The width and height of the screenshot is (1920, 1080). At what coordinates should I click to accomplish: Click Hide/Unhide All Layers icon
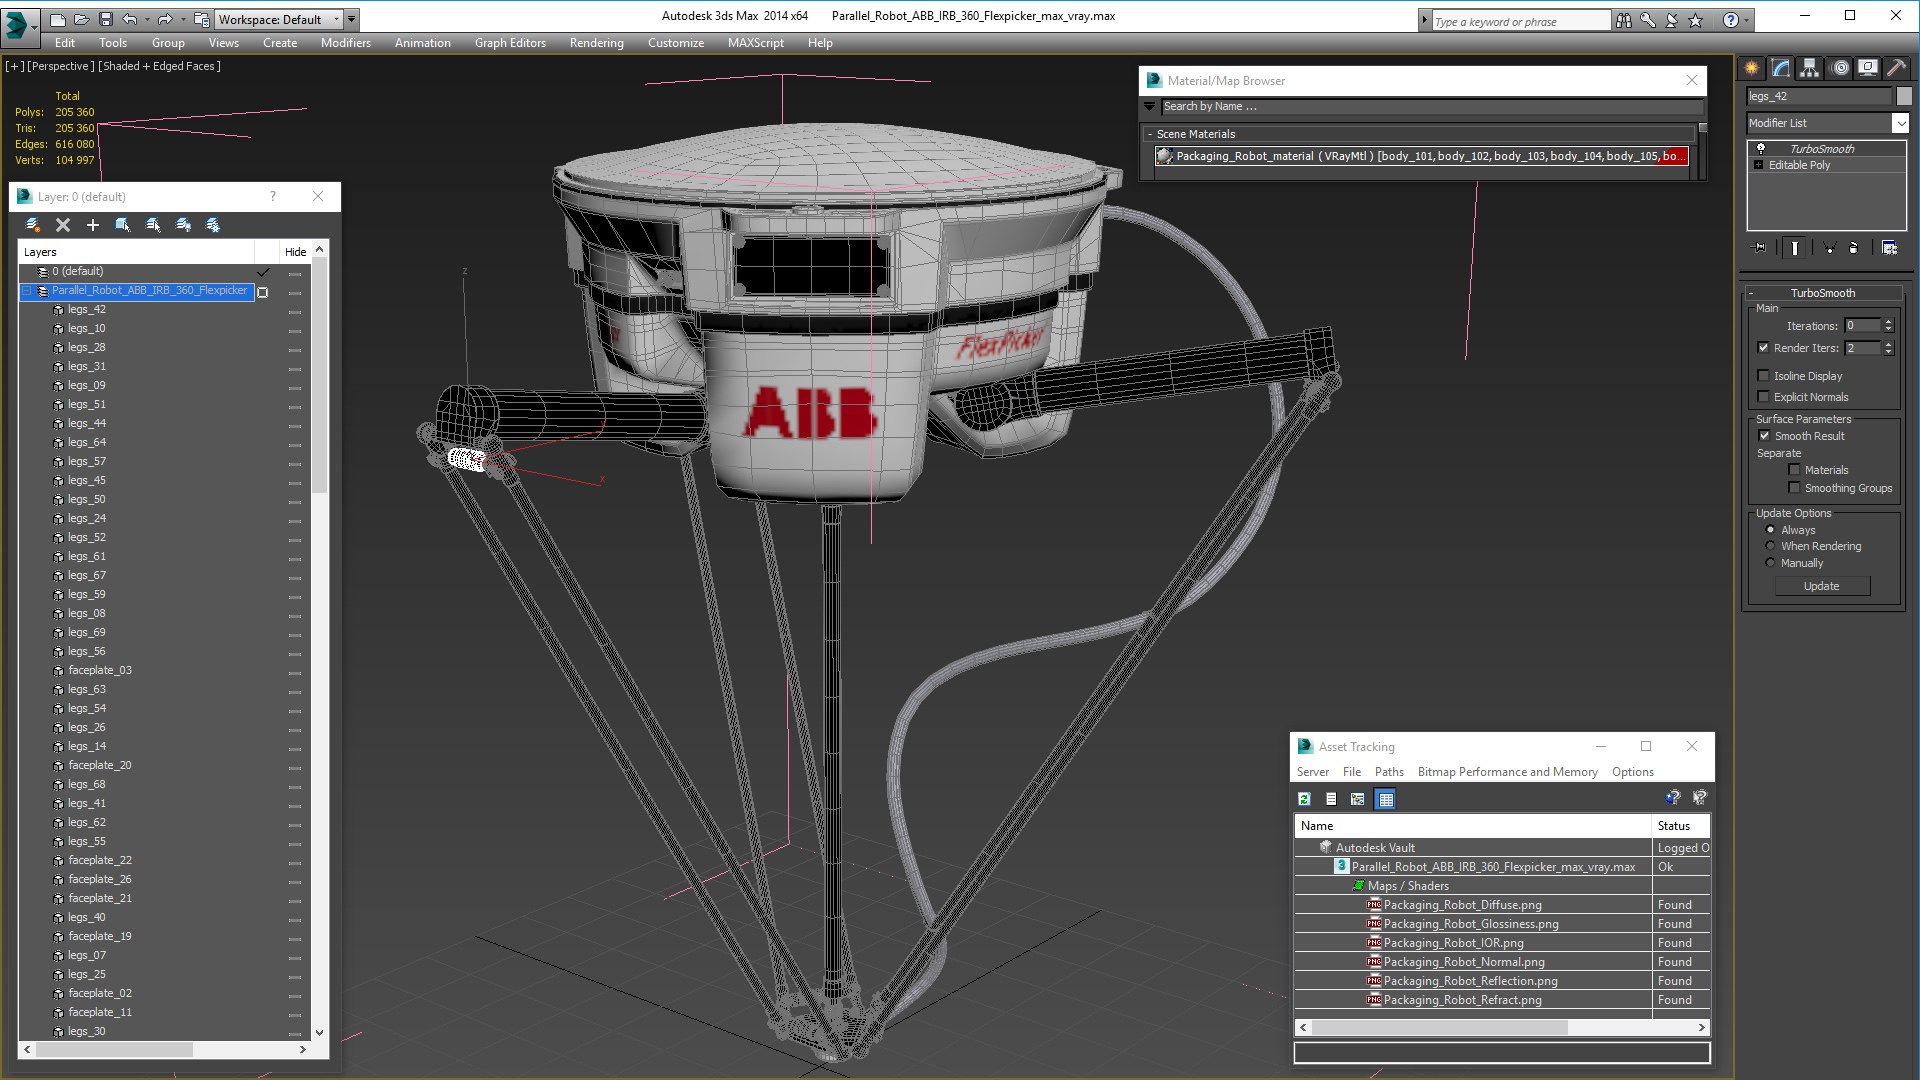tap(183, 225)
